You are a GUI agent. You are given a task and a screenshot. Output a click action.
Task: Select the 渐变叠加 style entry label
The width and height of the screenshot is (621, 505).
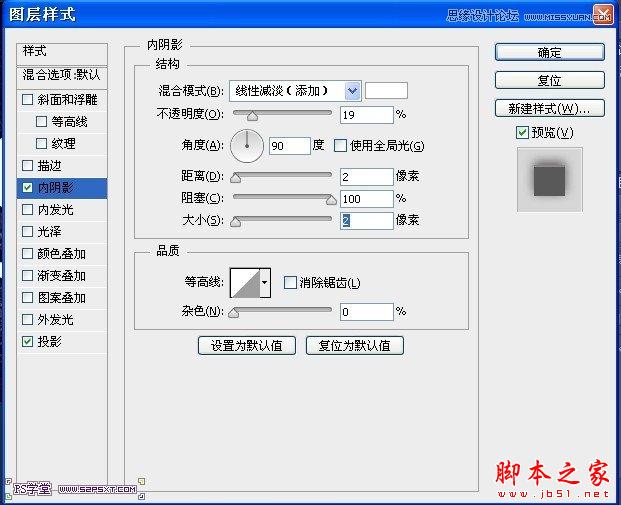61,276
